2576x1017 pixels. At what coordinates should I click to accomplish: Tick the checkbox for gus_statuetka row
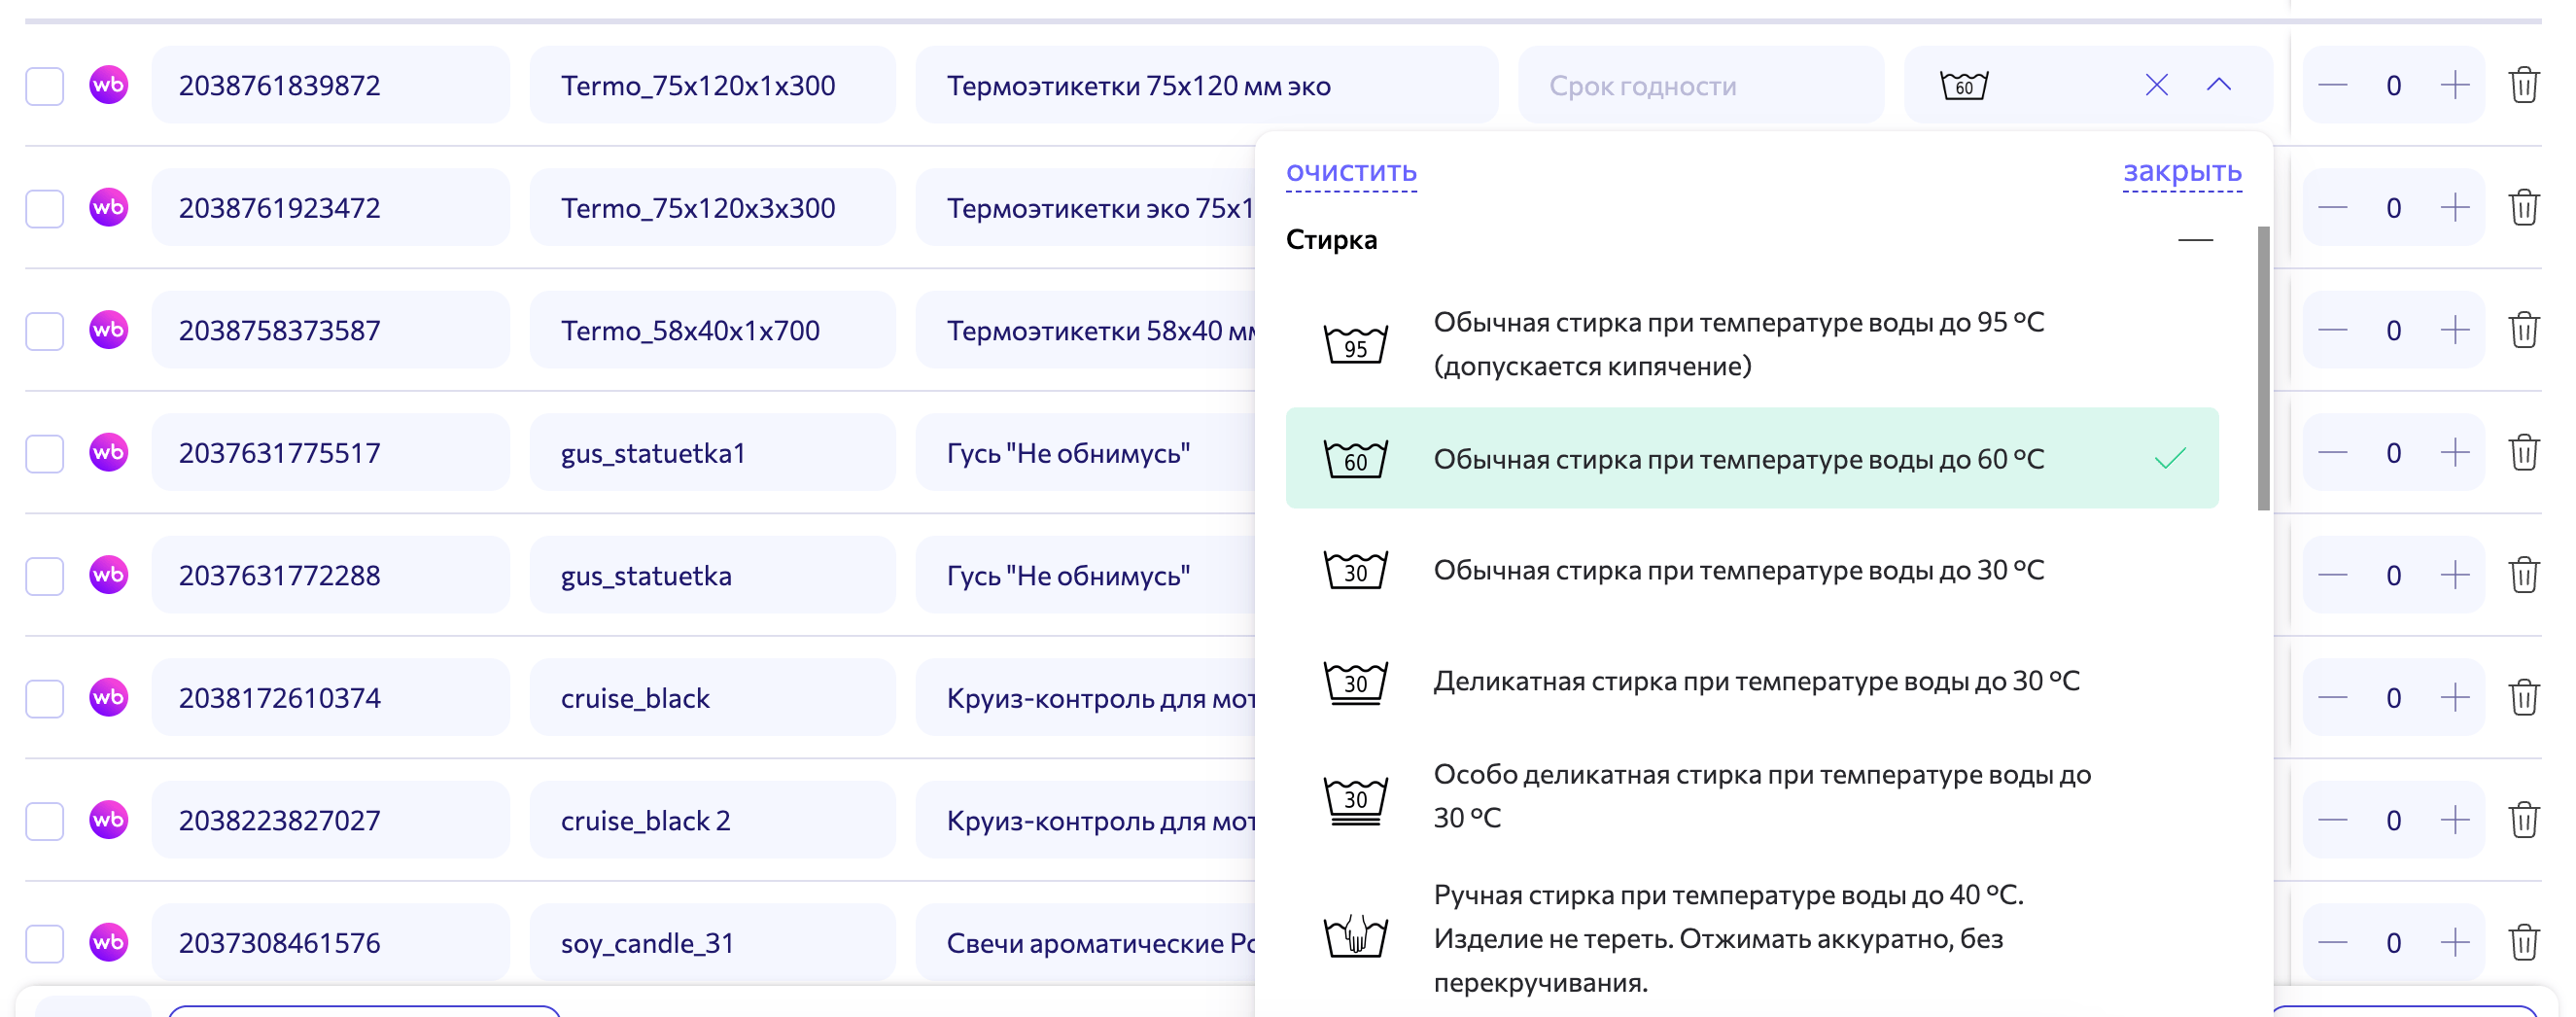[45, 576]
